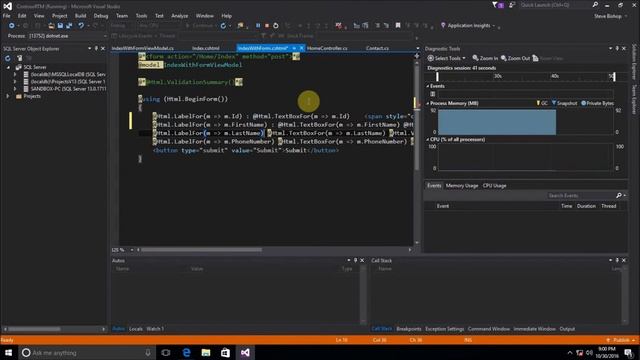Click the Navigate Backward icon

pos(11,26)
